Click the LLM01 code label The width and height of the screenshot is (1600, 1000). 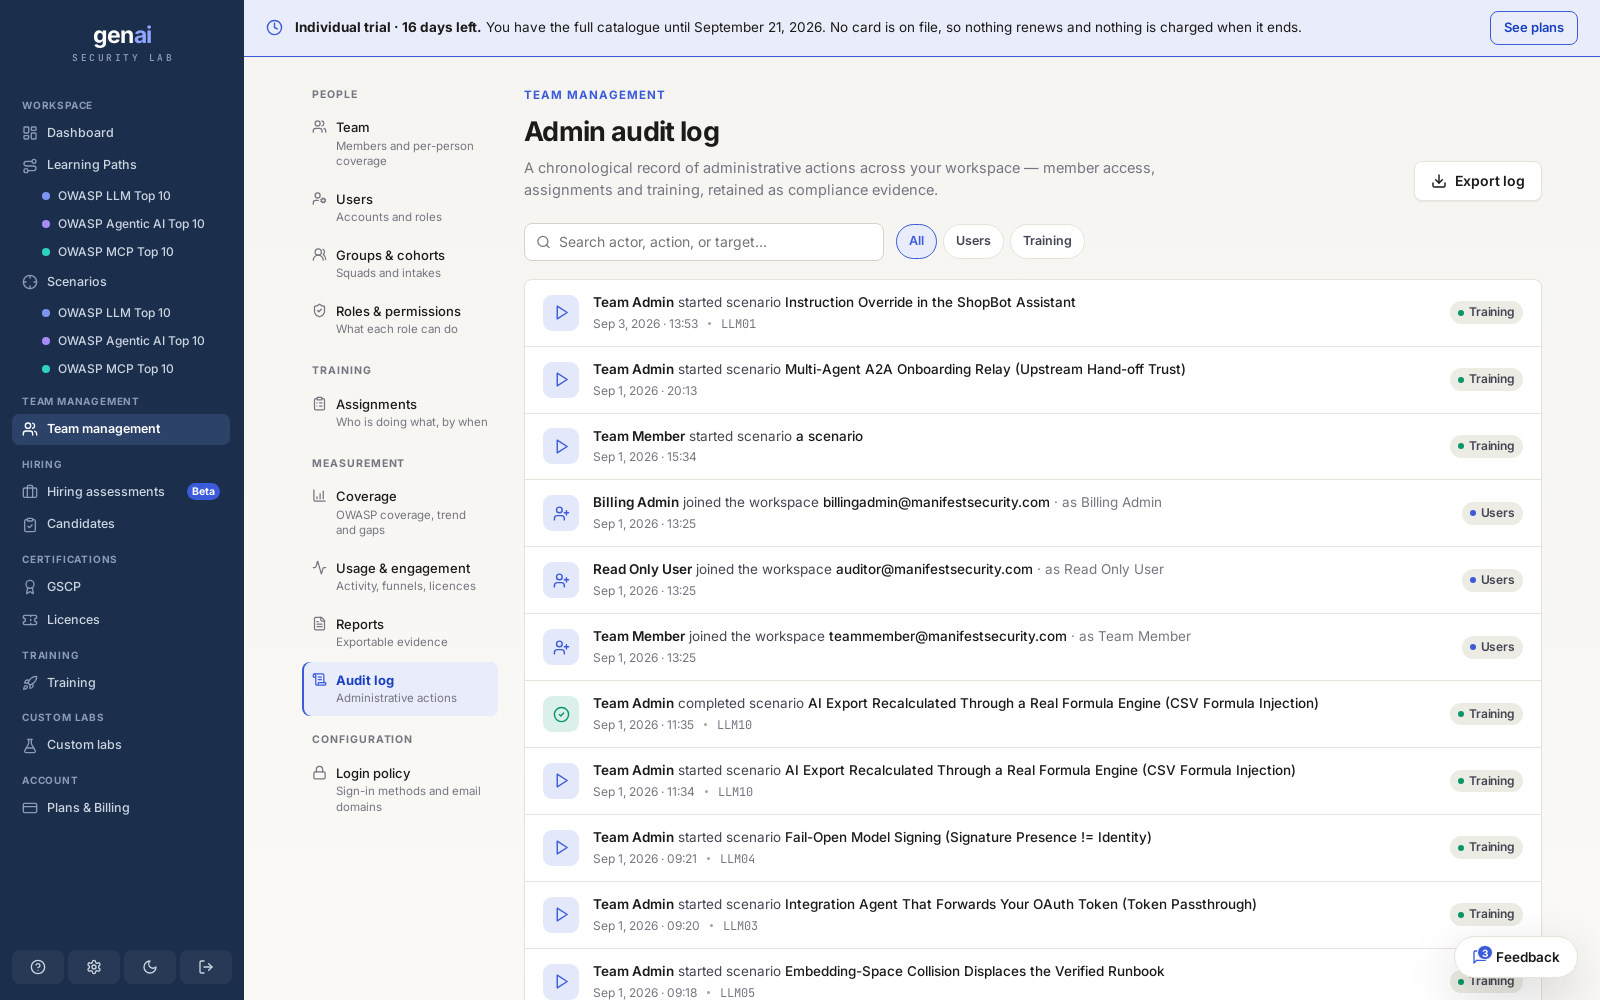click(738, 324)
